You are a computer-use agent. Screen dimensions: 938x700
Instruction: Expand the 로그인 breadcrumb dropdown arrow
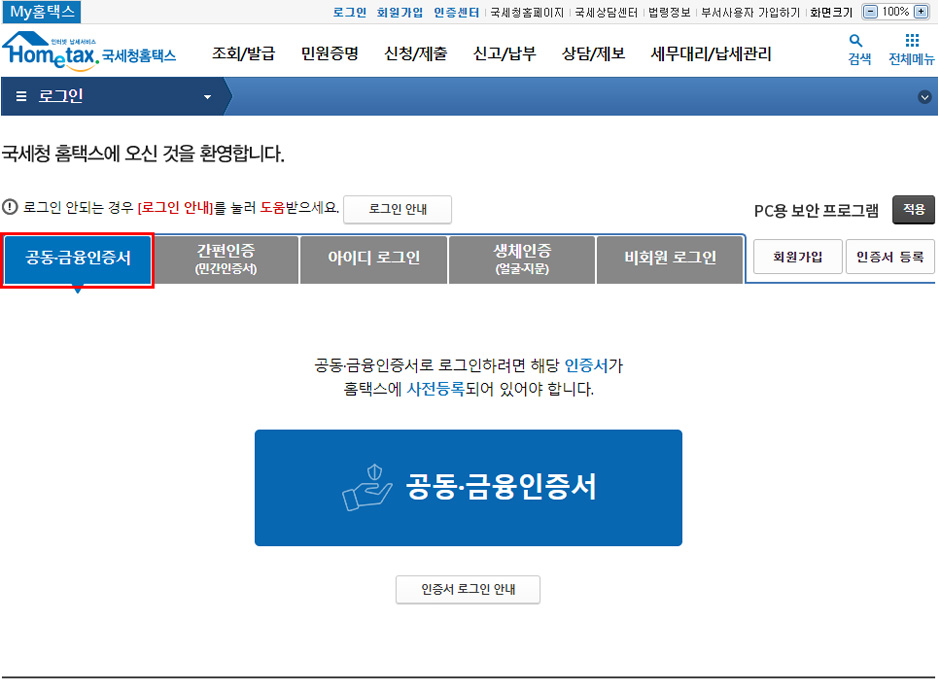(x=208, y=96)
